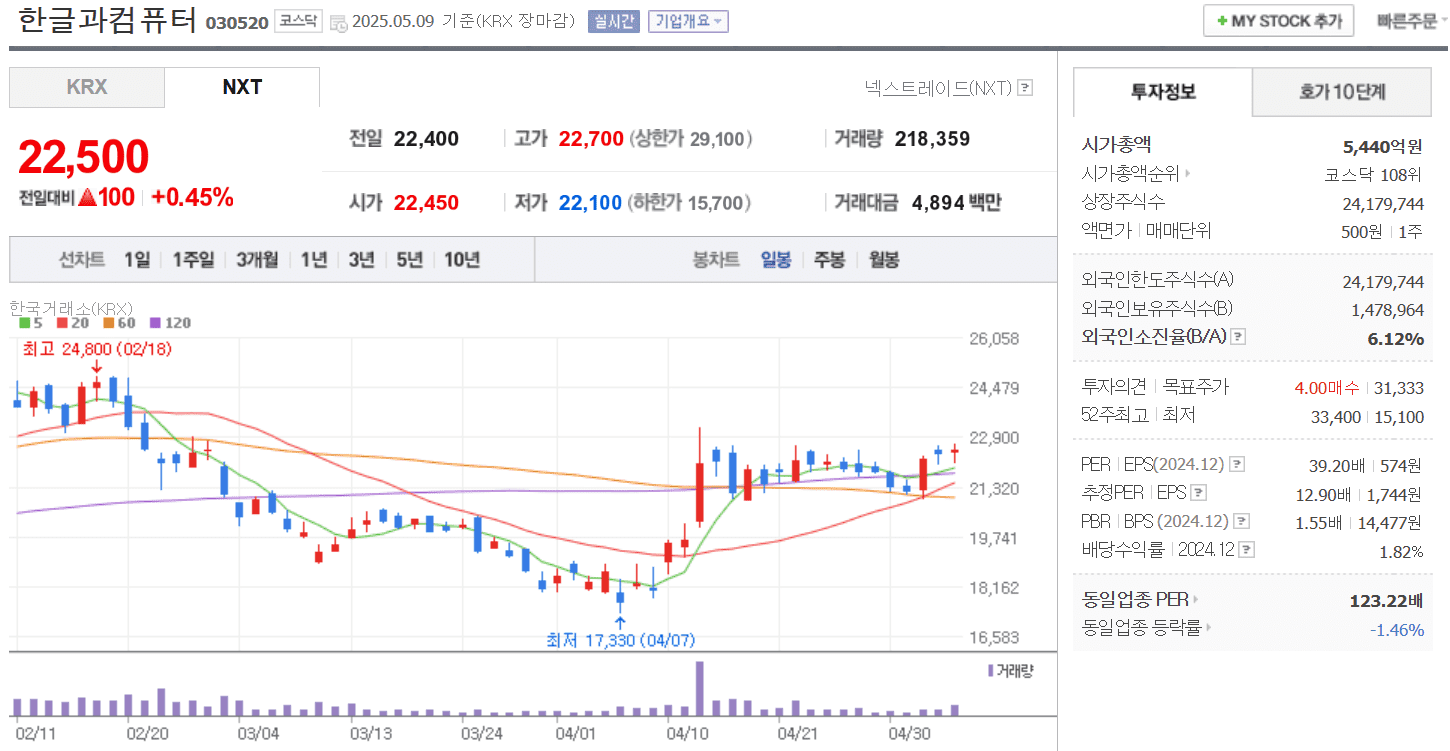Click the help icon beside 배당수익률 2024.12

tap(1247, 549)
